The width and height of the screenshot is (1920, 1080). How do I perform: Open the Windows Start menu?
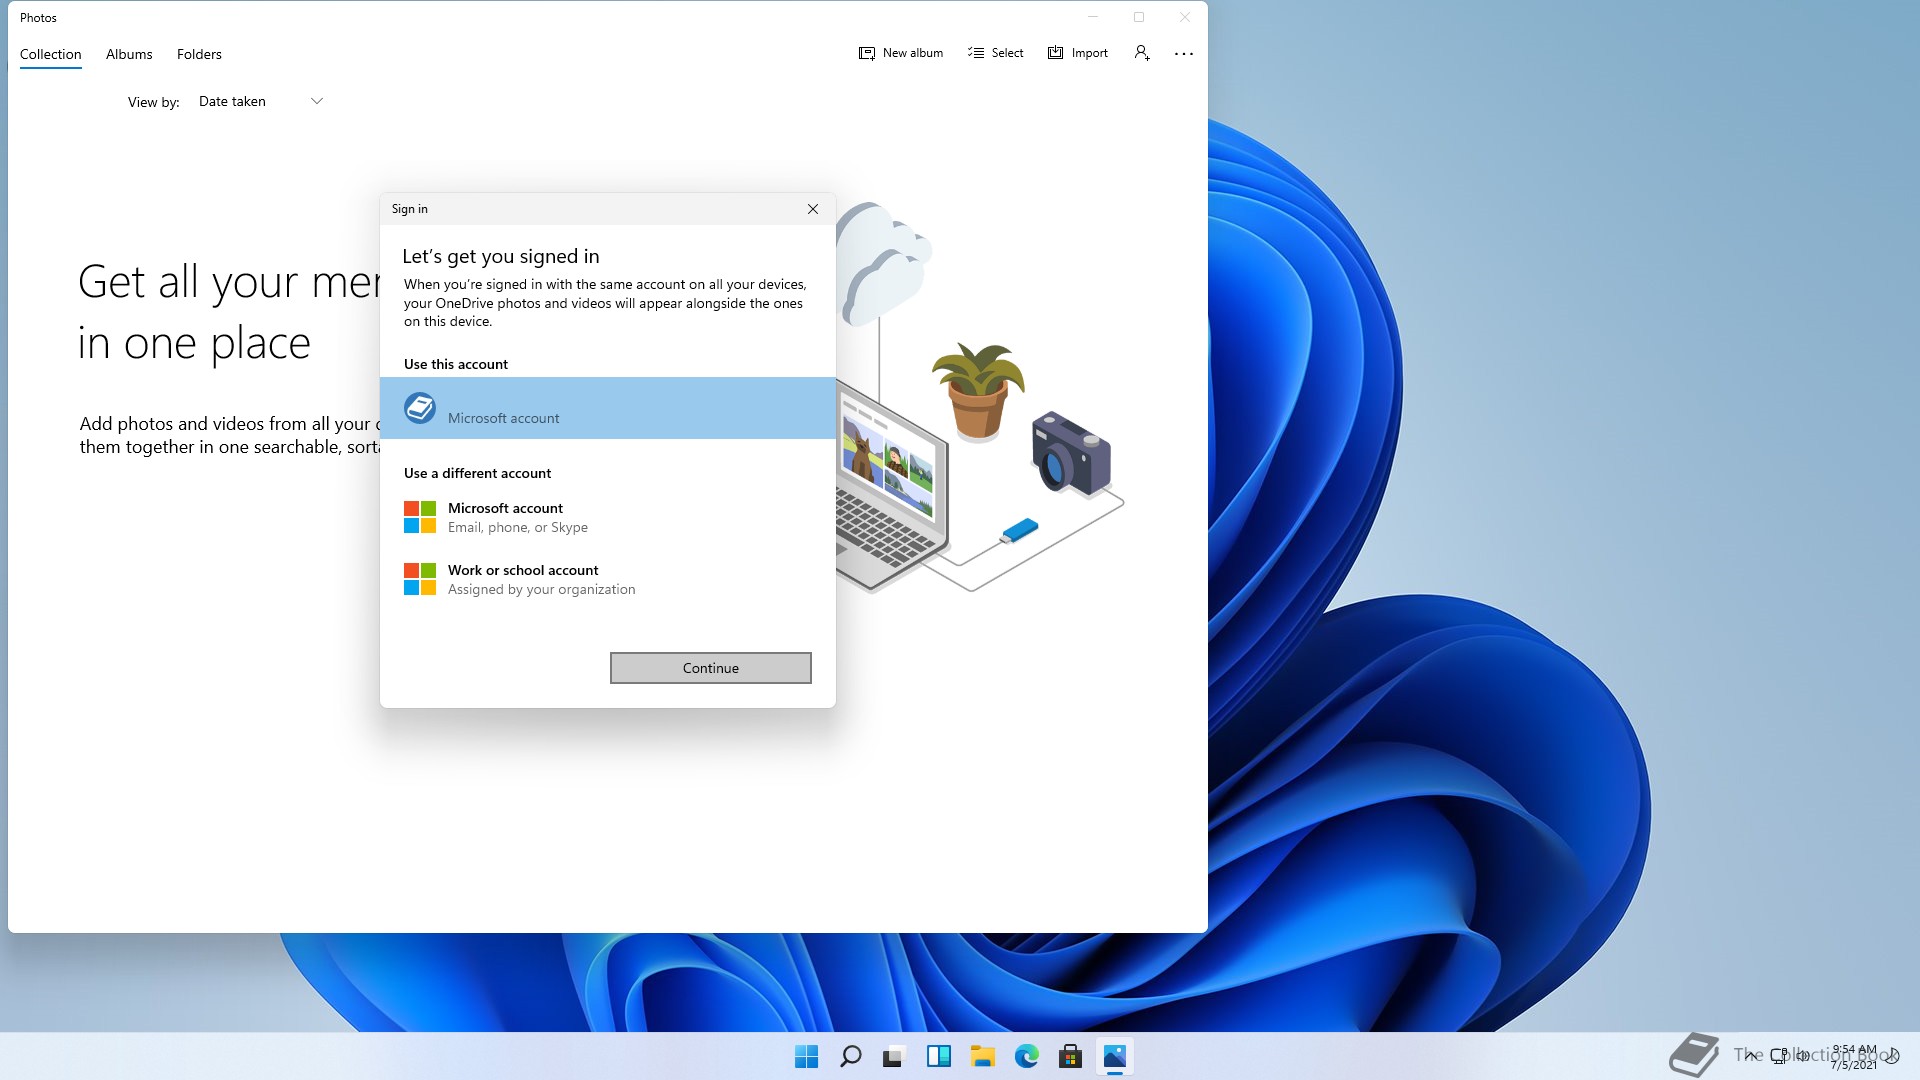tap(806, 1056)
